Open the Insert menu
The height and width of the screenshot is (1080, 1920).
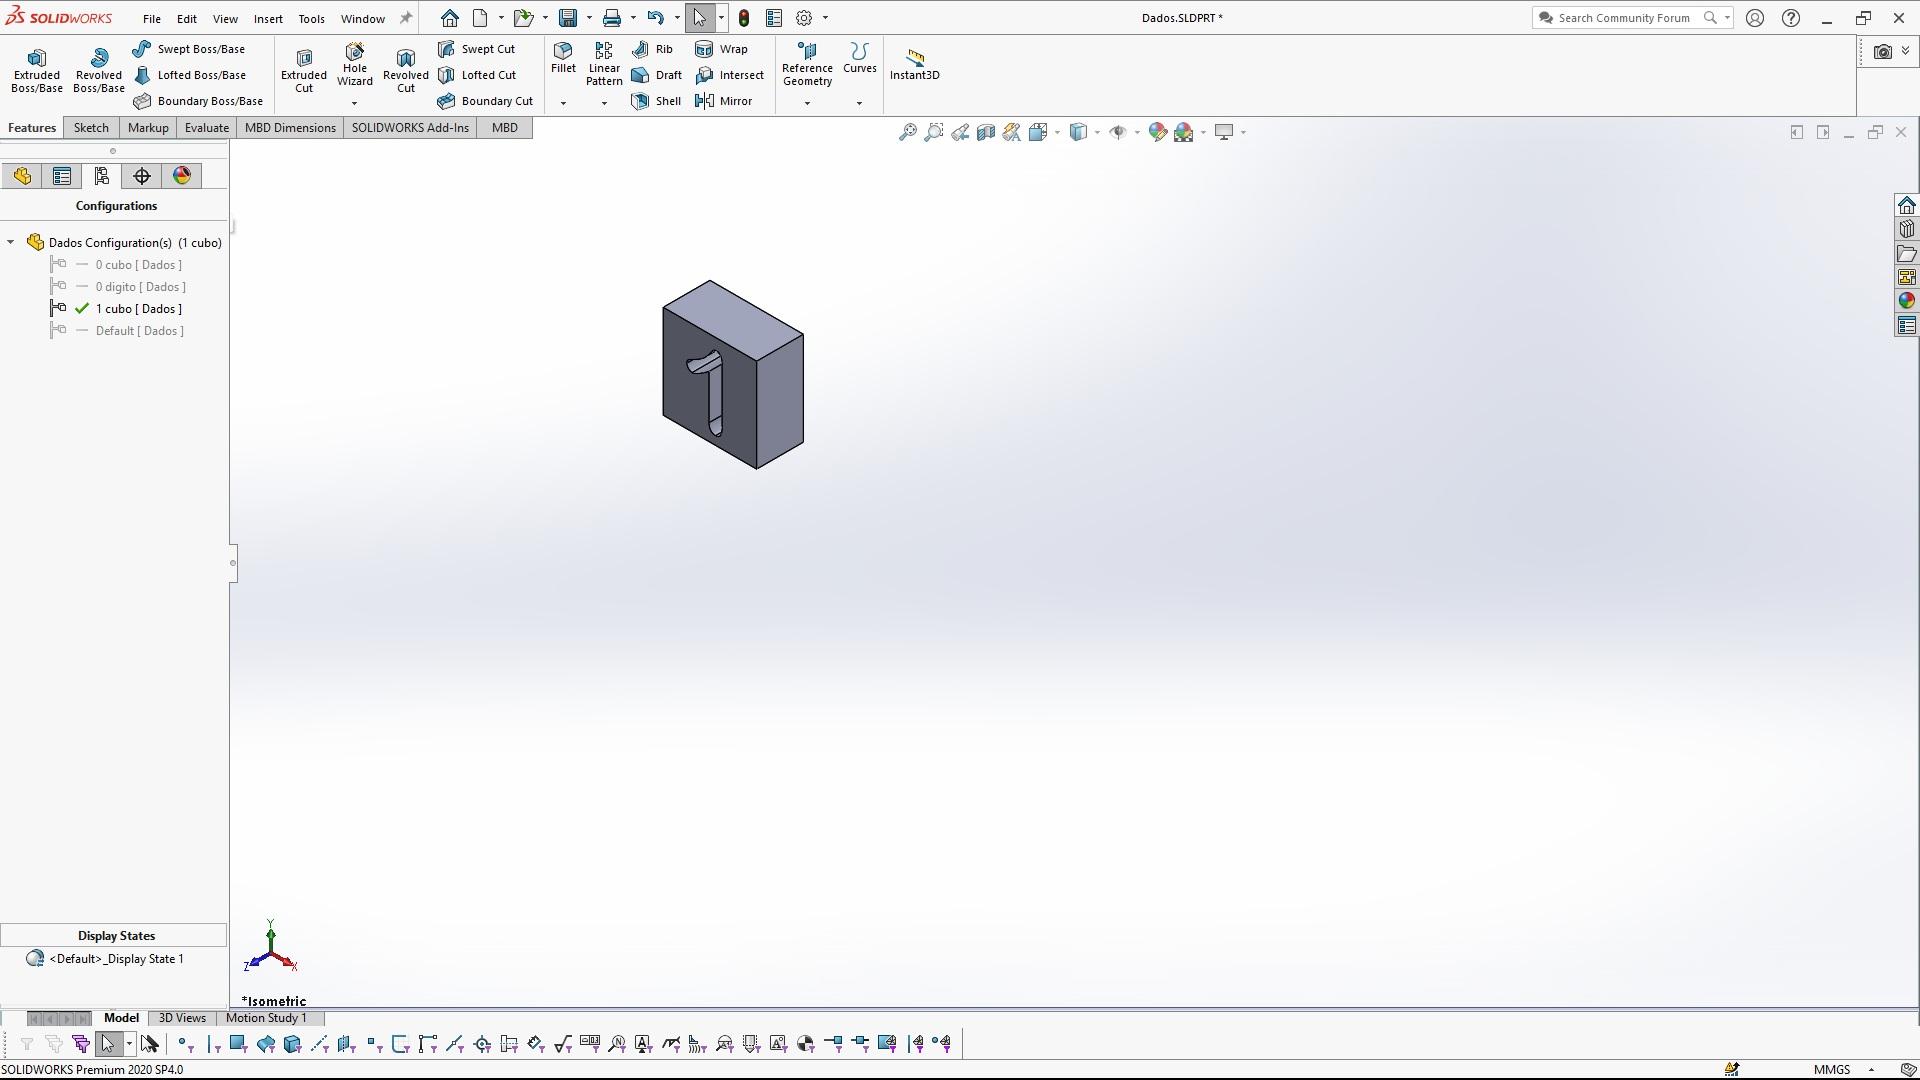268,19
